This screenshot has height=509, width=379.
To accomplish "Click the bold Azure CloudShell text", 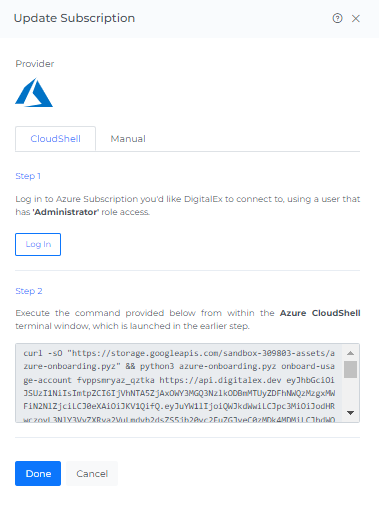I will (x=320, y=313).
